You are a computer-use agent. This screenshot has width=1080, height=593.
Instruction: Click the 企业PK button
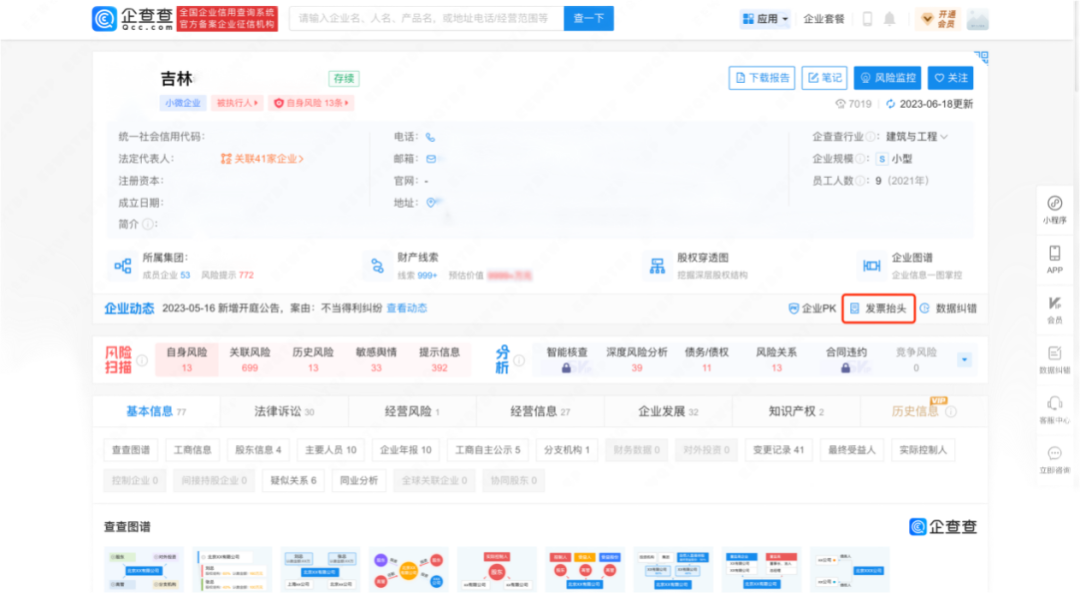click(812, 309)
